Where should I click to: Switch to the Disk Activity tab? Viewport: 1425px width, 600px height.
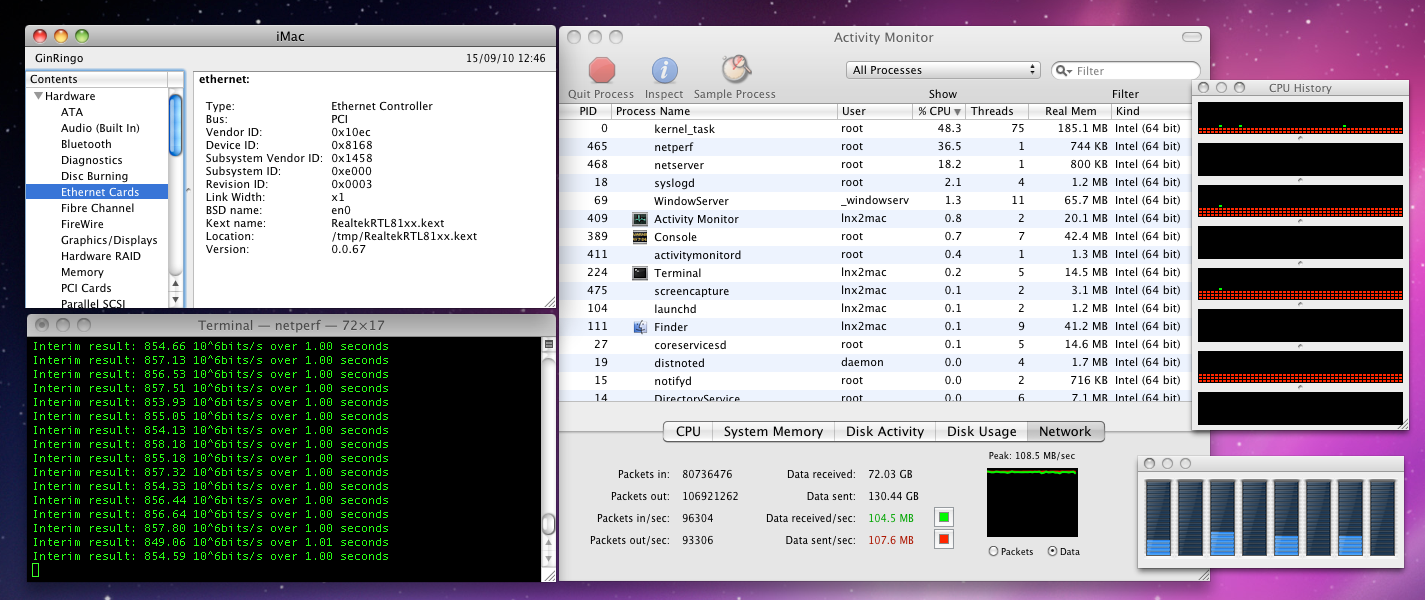pyautogui.click(x=884, y=431)
